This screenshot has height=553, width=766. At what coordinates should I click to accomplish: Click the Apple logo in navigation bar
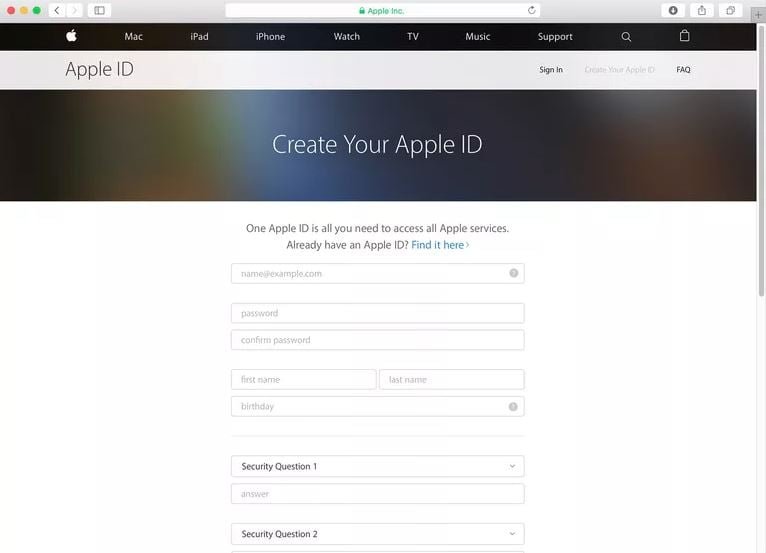(x=71, y=36)
